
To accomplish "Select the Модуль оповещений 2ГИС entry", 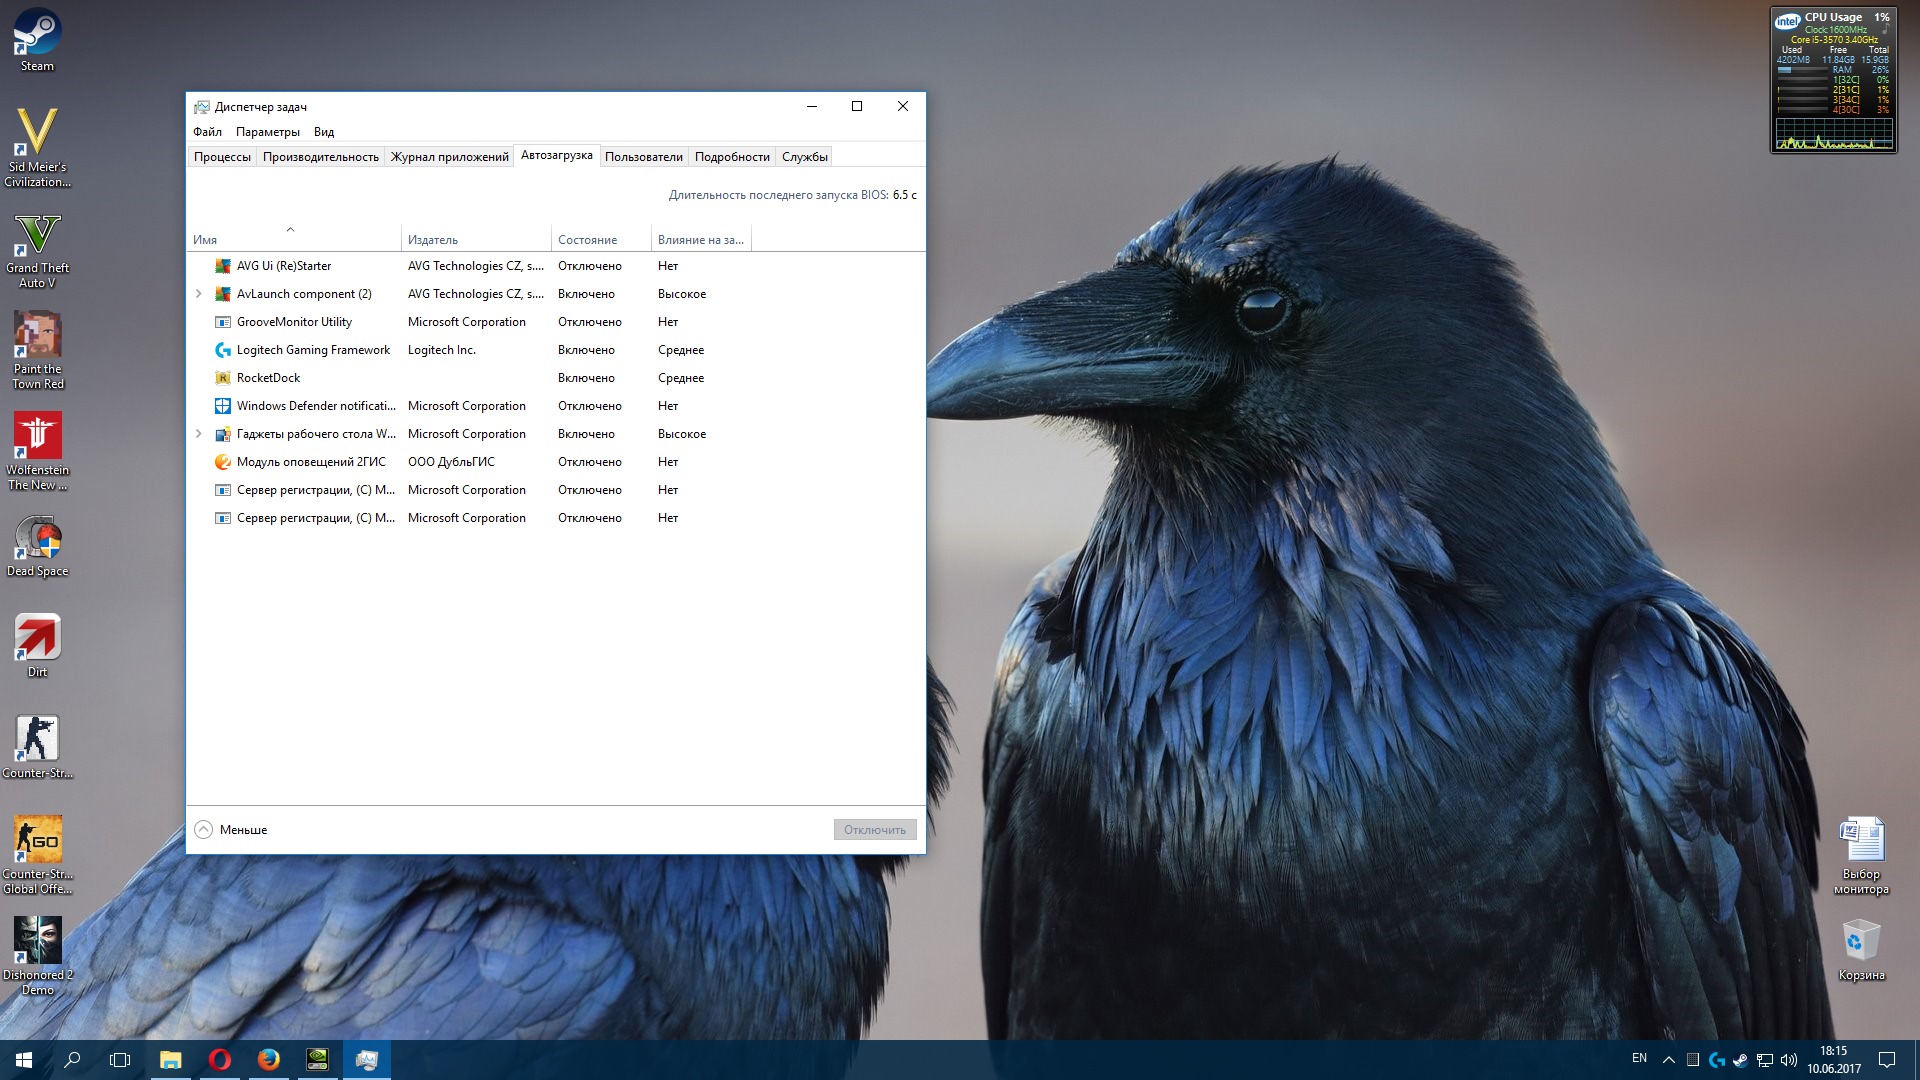I will [x=310, y=462].
